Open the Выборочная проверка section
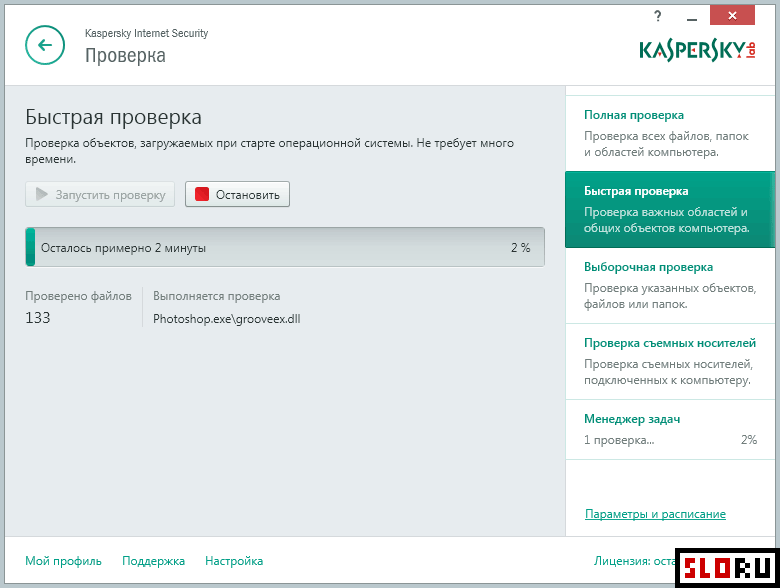Screen dimensions: 780x588 (x=670, y=286)
